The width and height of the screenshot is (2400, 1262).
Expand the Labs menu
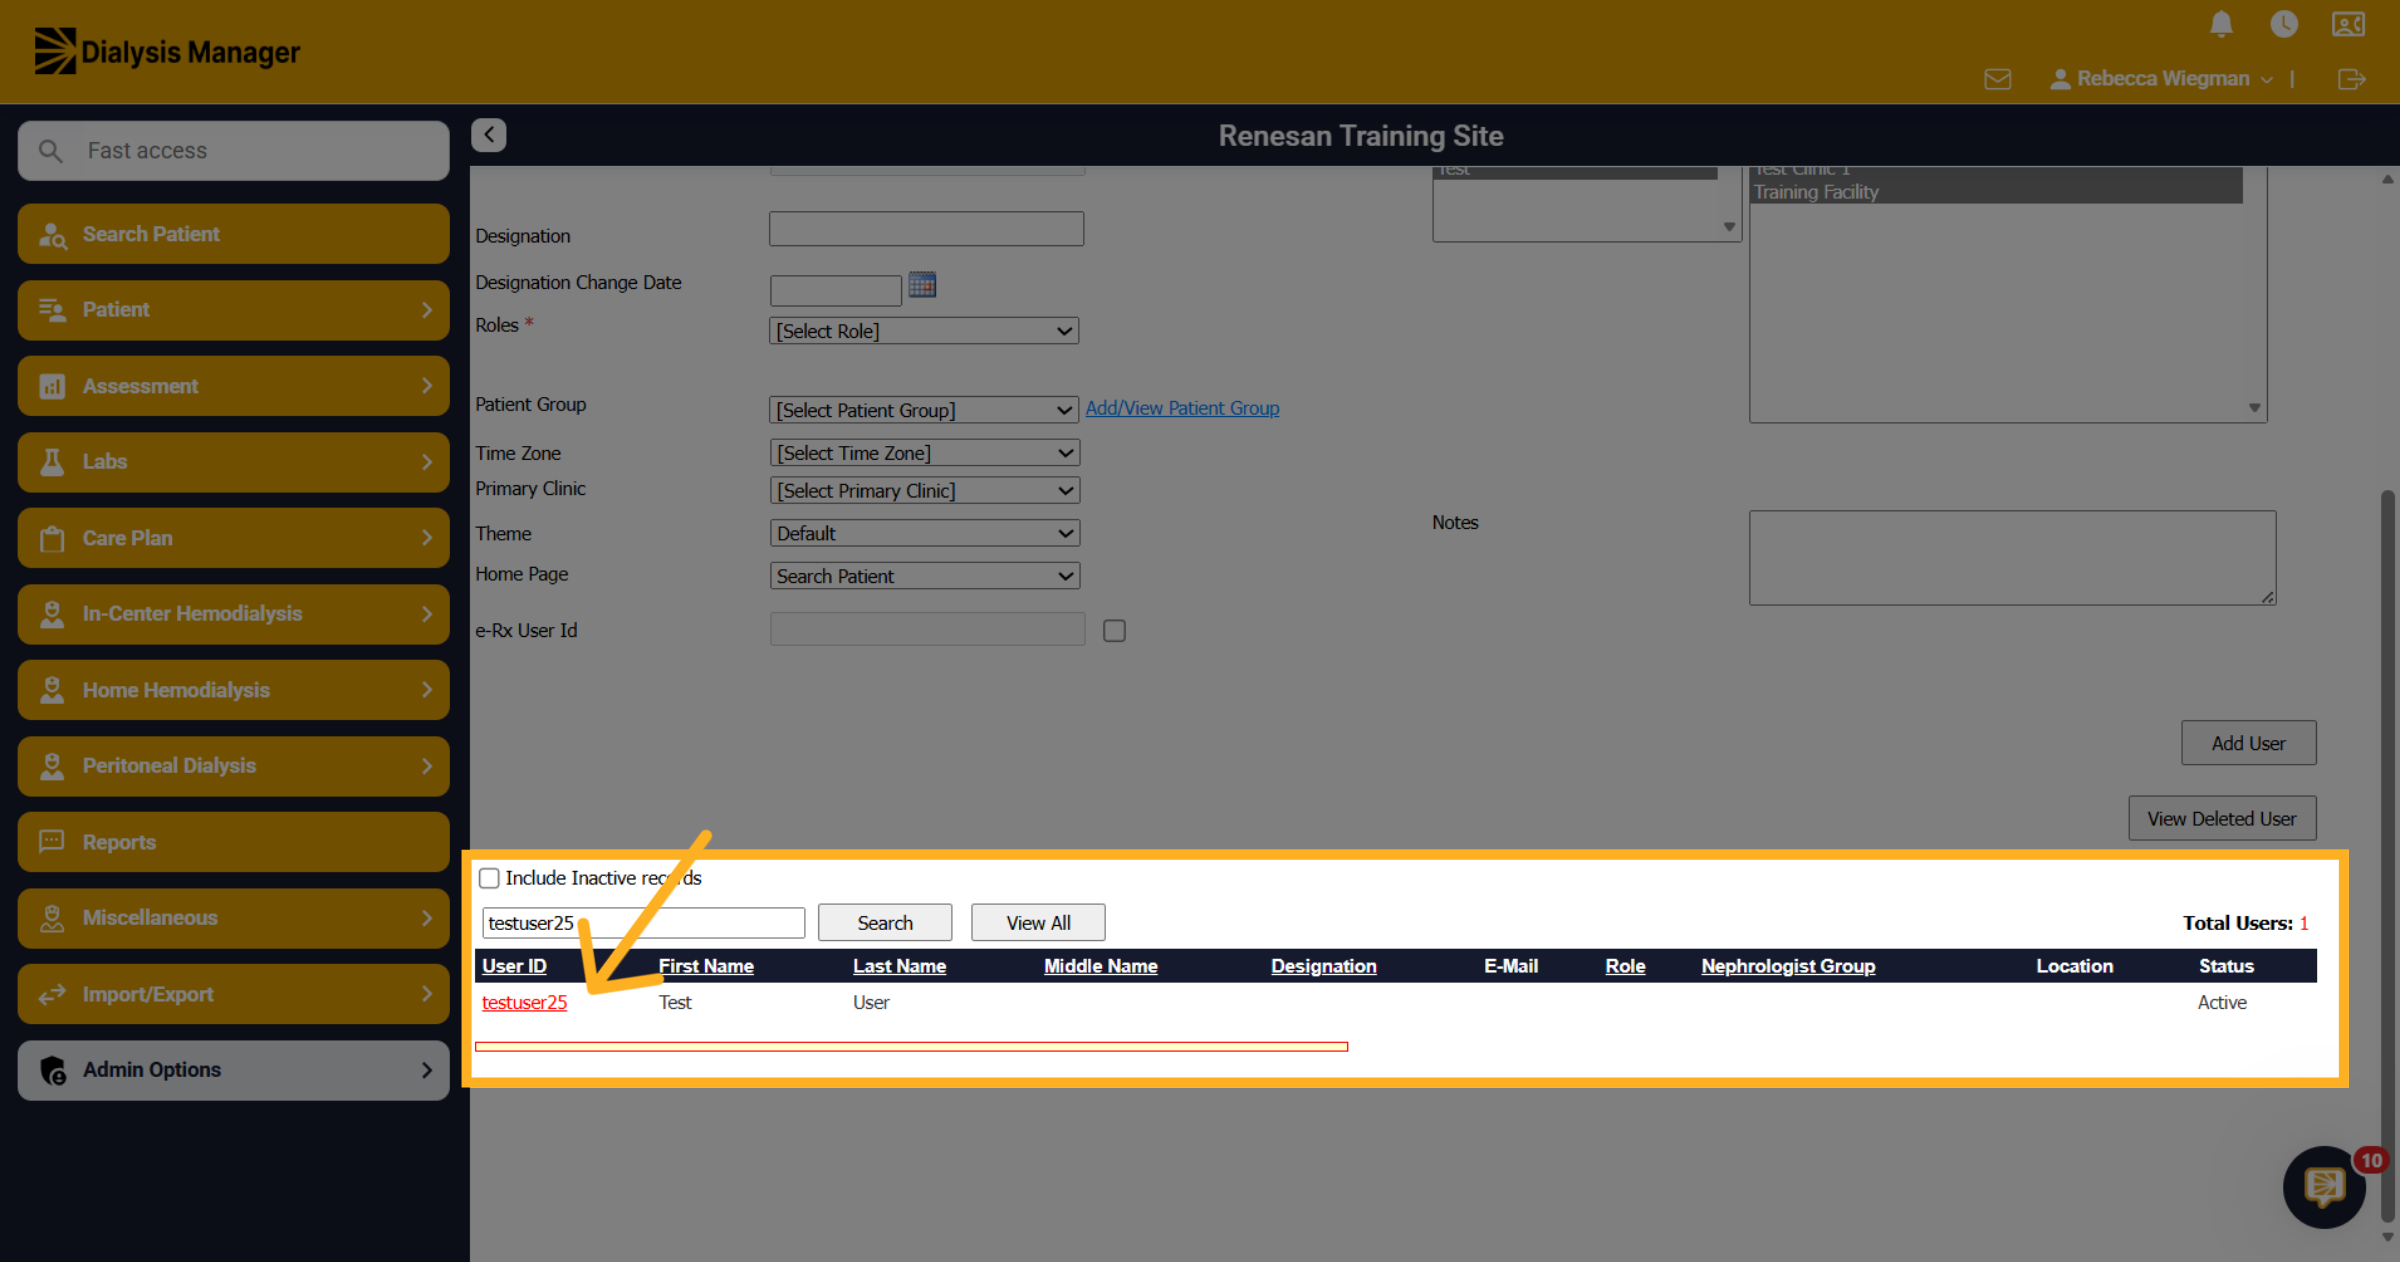(x=233, y=462)
